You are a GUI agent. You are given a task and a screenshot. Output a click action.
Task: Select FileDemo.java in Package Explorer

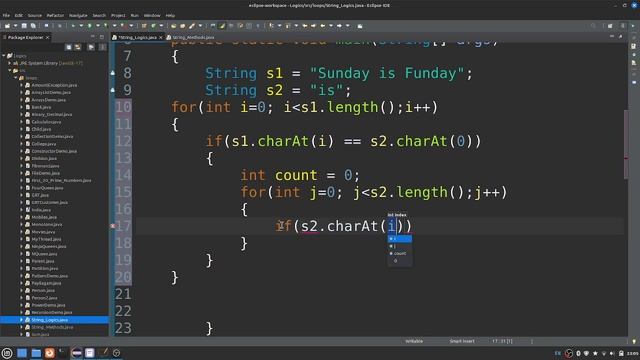point(45,173)
